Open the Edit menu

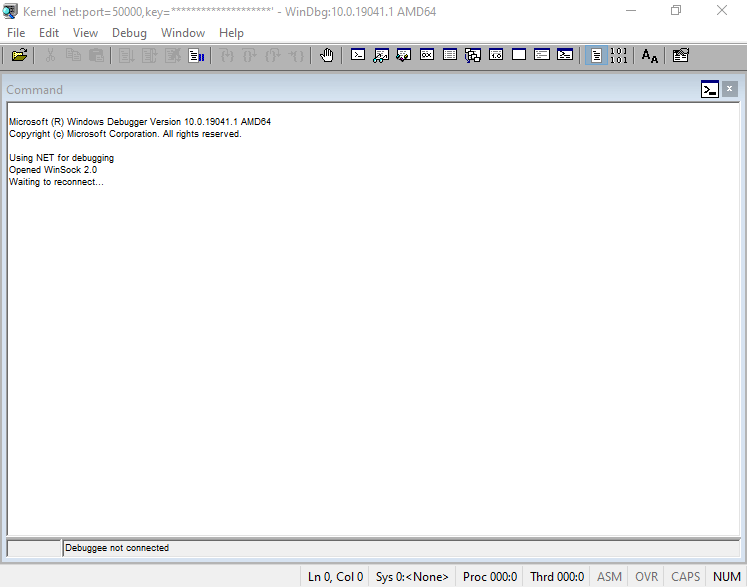pyautogui.click(x=49, y=33)
